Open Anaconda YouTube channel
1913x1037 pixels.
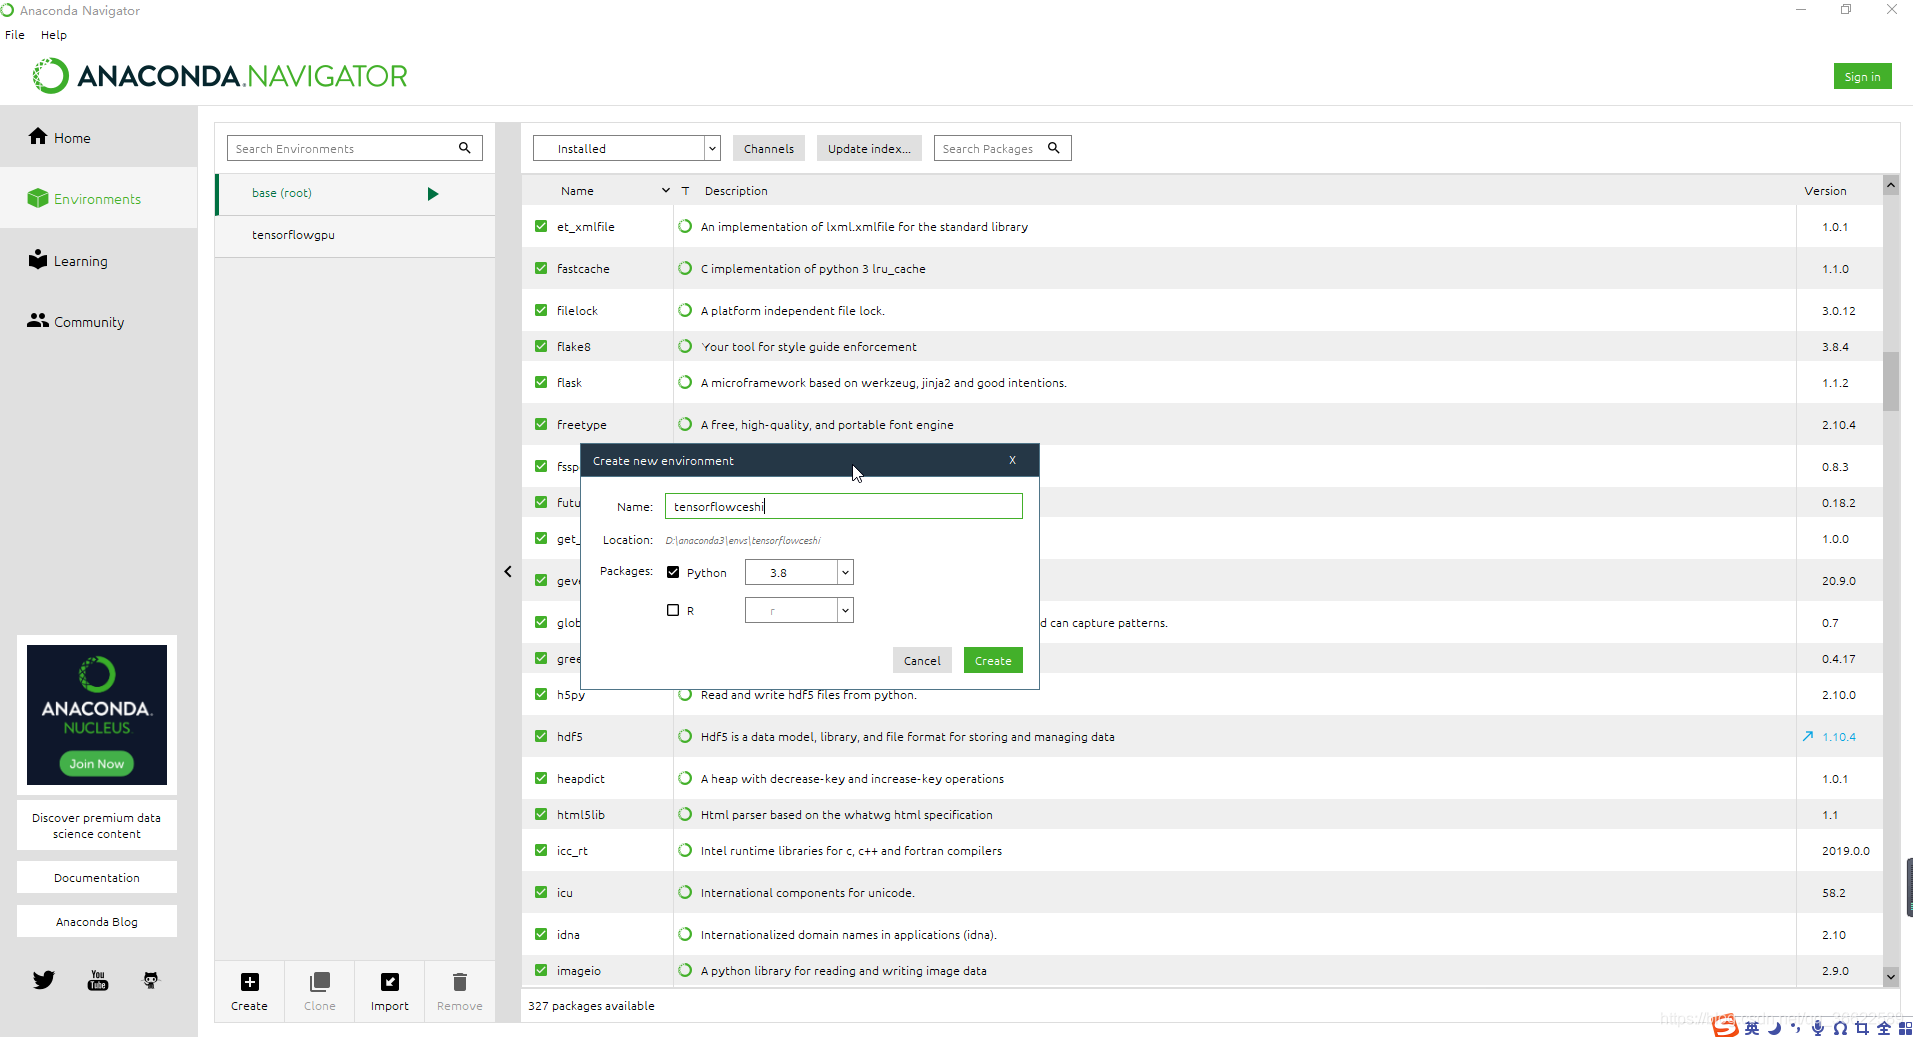click(x=98, y=980)
